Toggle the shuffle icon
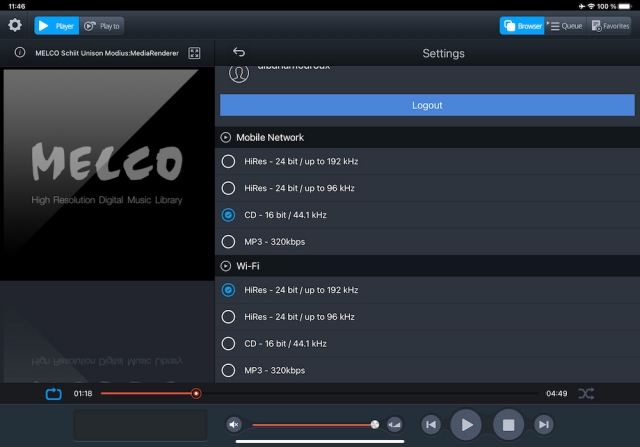Viewport: 640px width, 447px height. pos(586,394)
